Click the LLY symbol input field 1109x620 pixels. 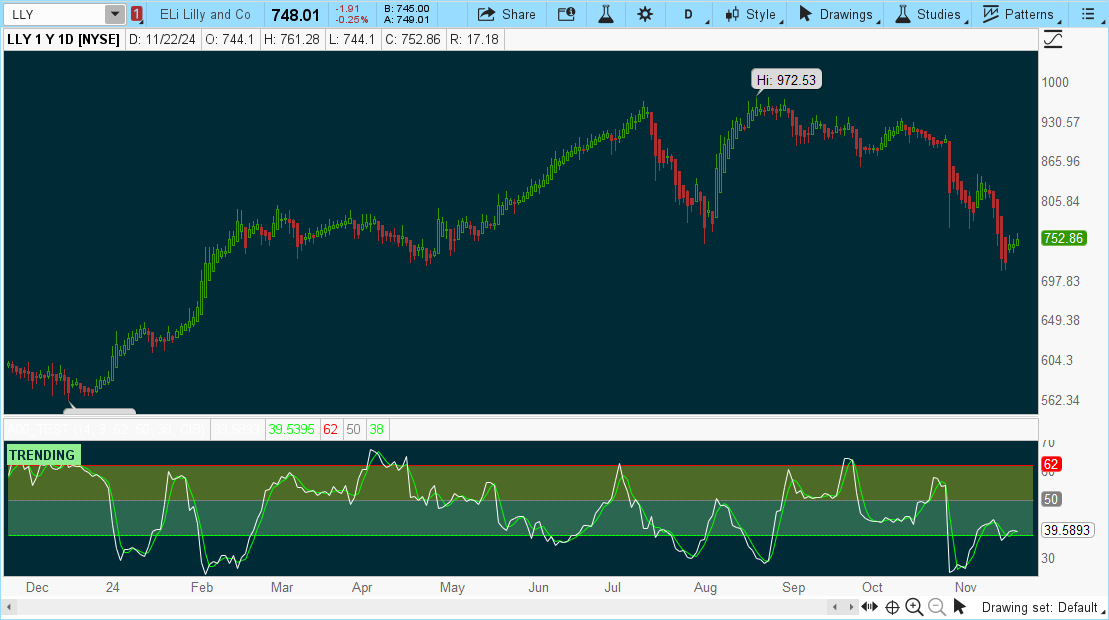pyautogui.click(x=54, y=14)
